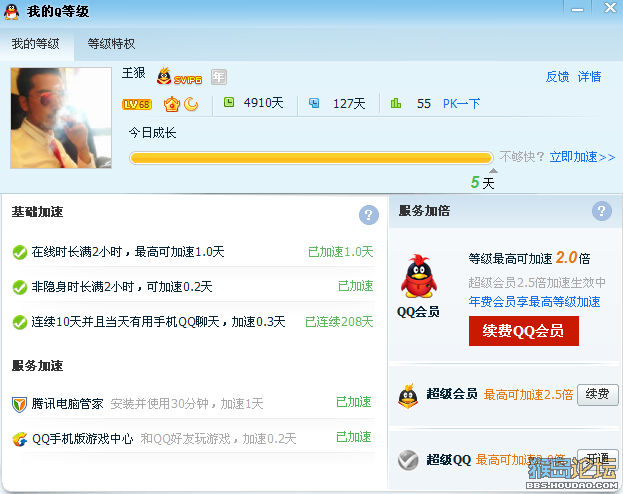Image resolution: width=623 pixels, height=494 pixels.
Task: Minimize the 我的Q等级 window
Action: [x=577, y=9]
